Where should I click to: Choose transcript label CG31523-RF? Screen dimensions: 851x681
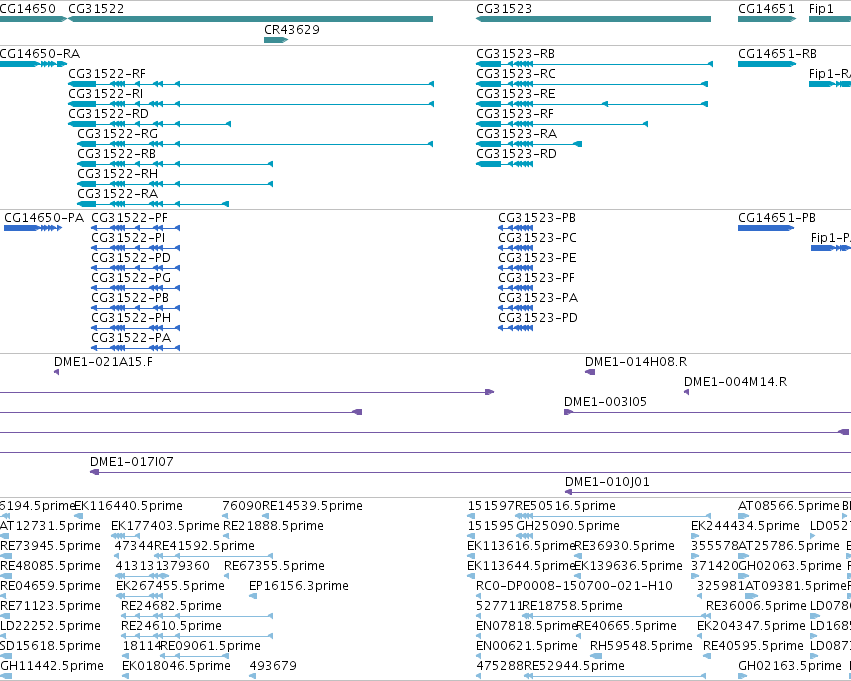(515, 114)
